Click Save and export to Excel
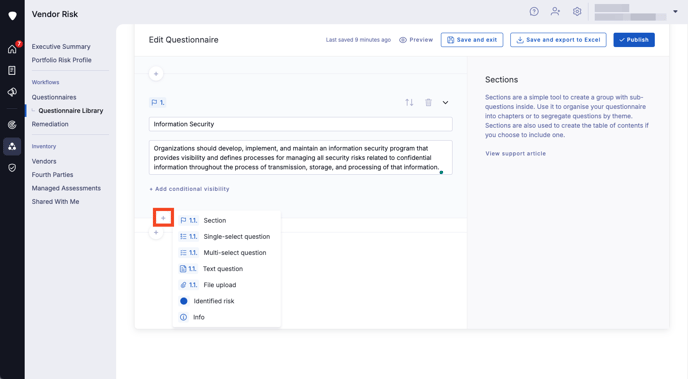 (558, 40)
